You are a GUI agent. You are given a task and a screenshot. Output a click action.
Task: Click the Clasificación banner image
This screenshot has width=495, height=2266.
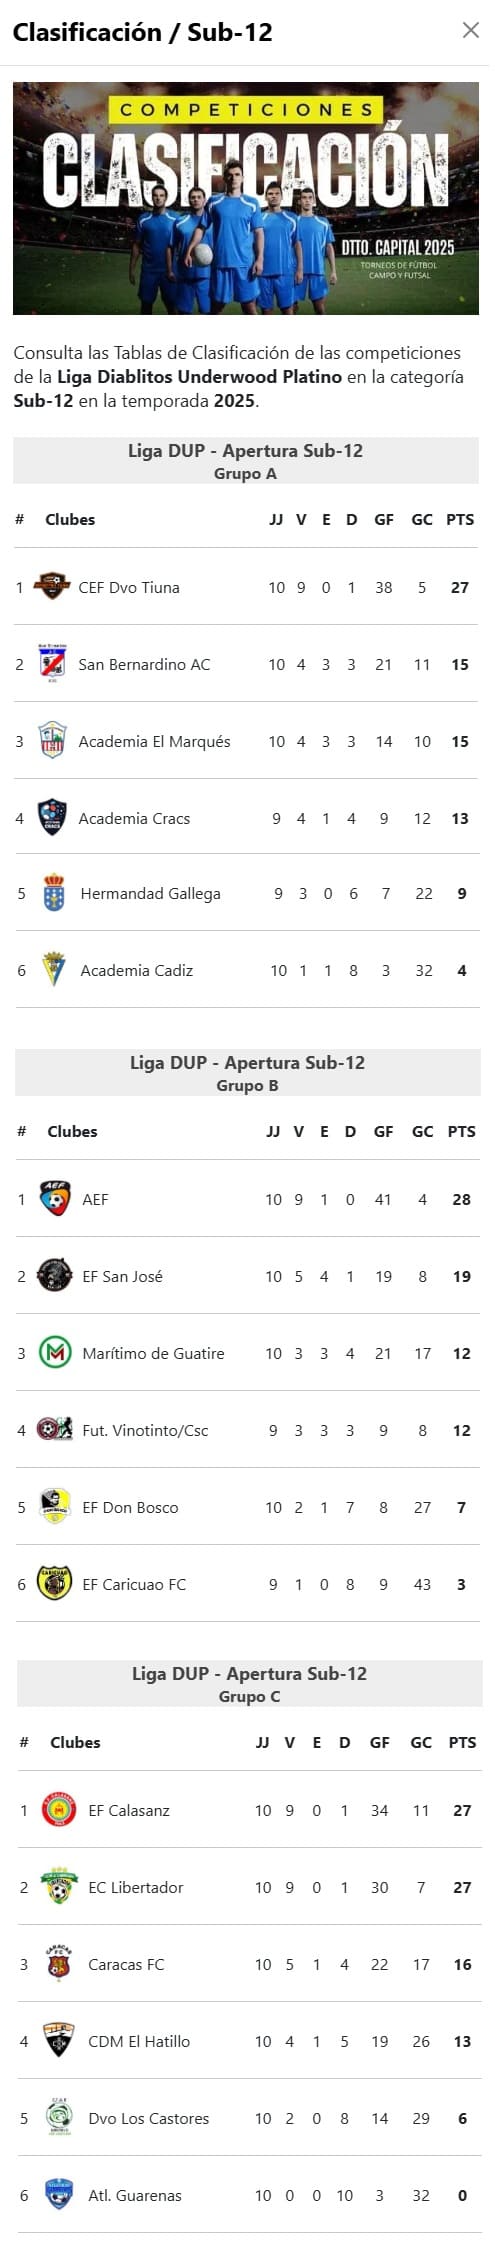point(246,198)
